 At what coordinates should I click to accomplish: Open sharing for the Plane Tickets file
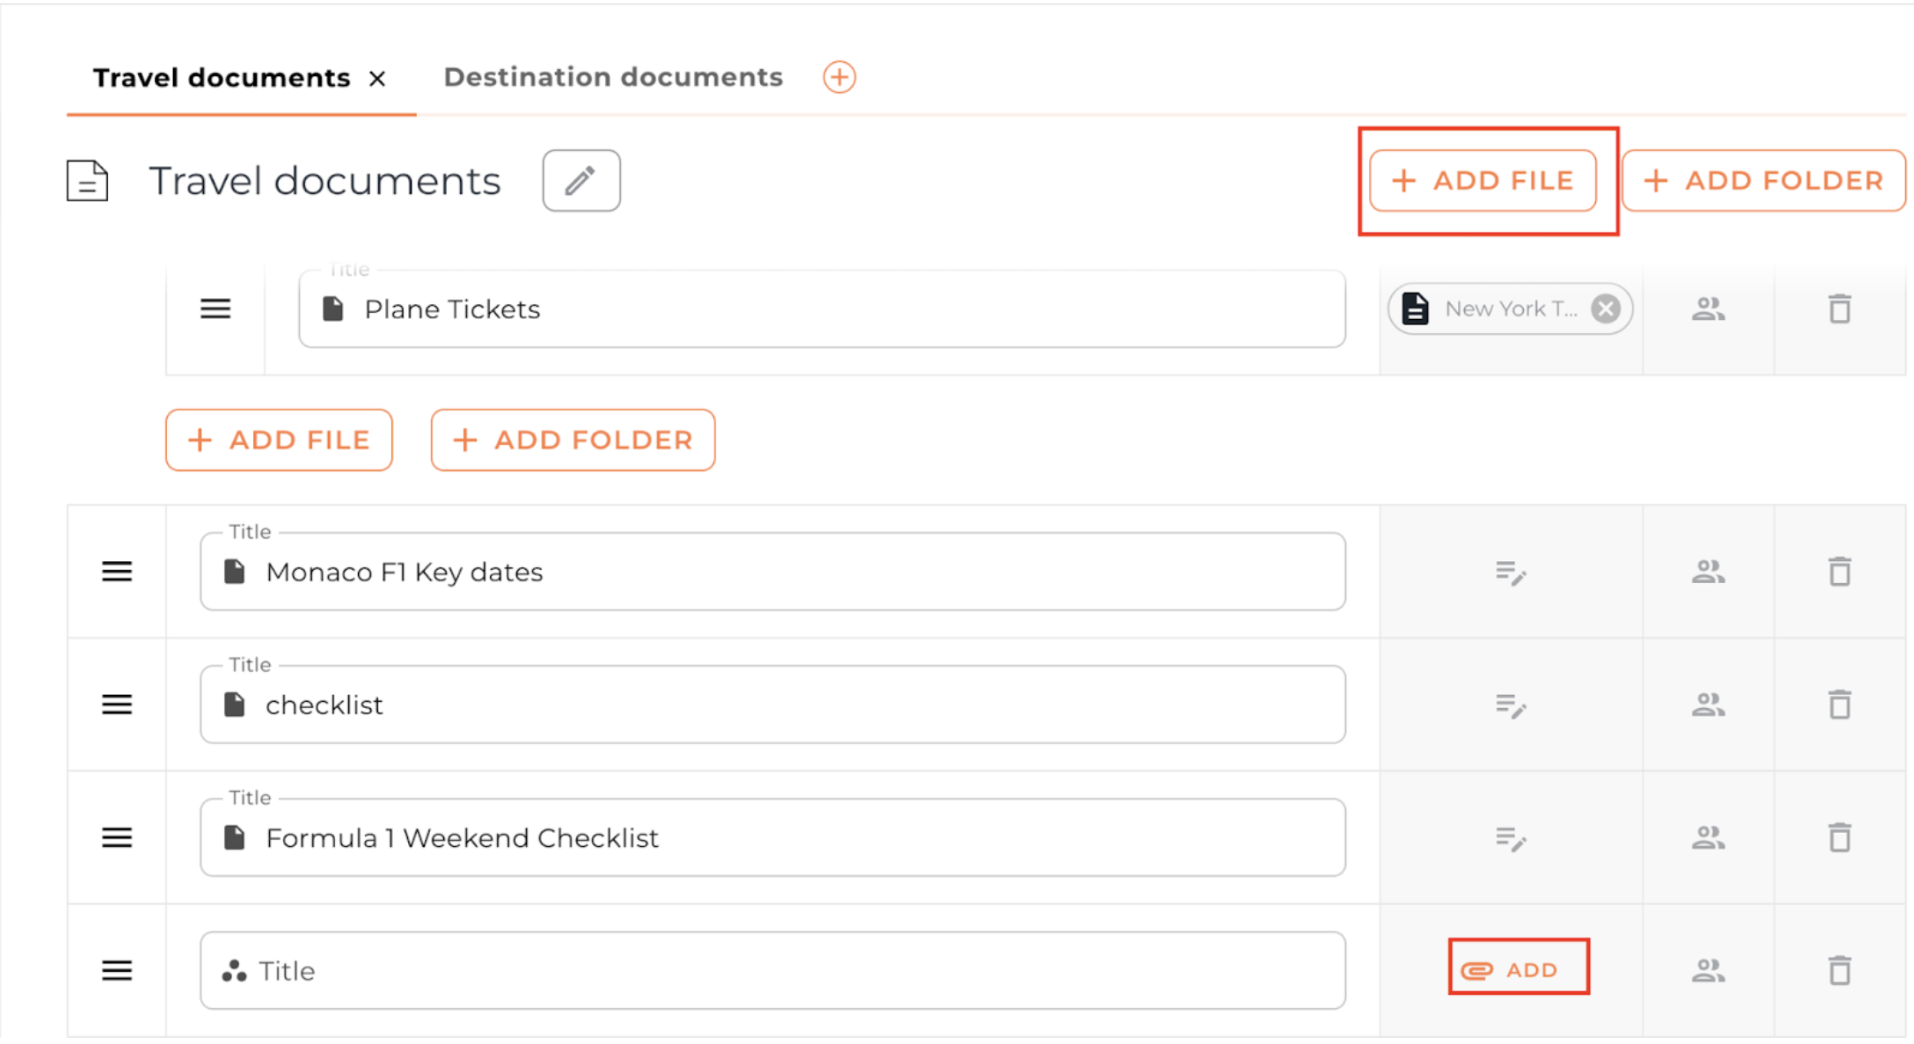coord(1707,309)
